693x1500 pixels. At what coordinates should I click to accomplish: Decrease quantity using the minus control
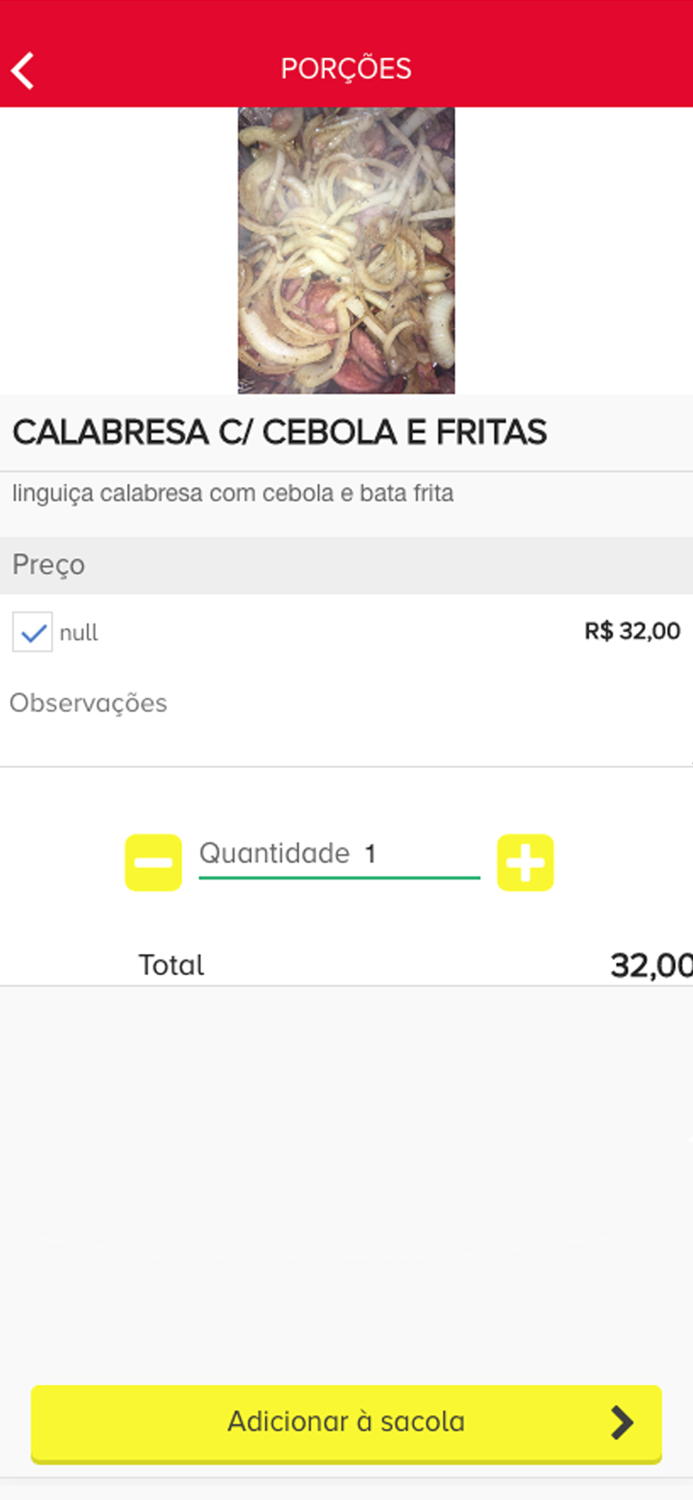152,862
